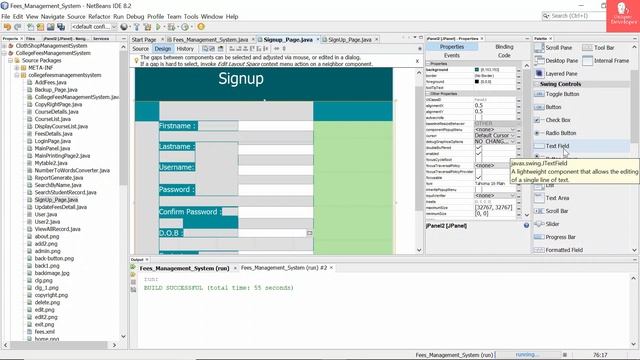Switch to Fees_Management_System.java editor tab
Viewport: 640px width, 360px height.
tap(210, 40)
